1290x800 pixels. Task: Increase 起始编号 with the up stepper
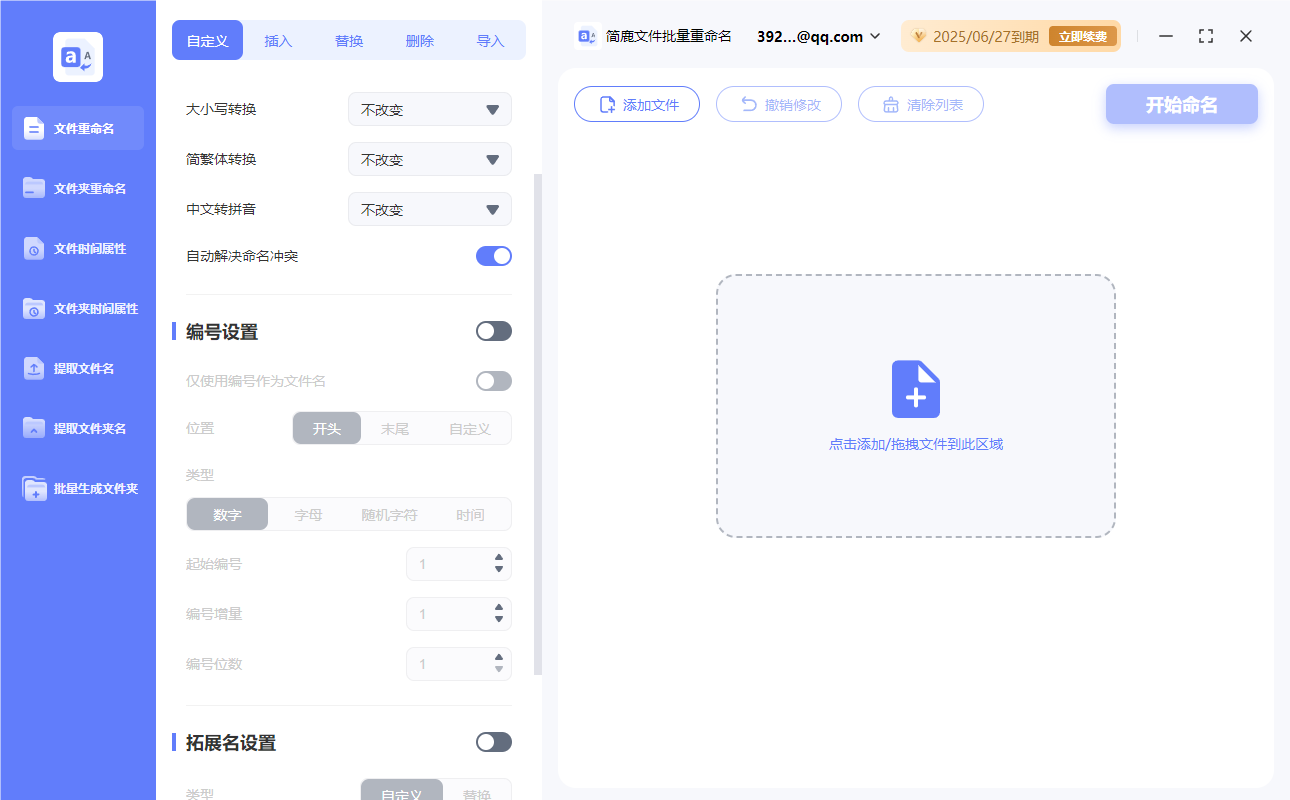click(498, 558)
